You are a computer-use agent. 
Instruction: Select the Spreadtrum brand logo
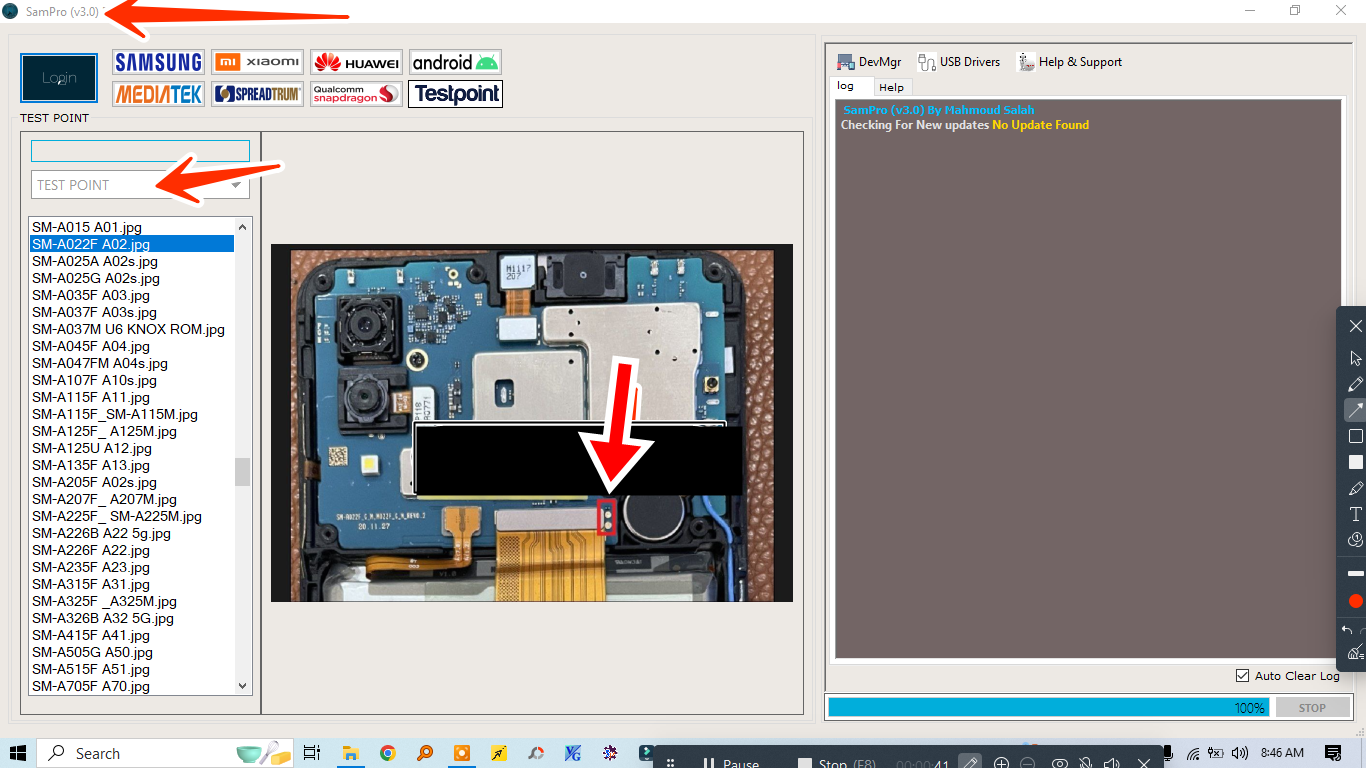[x=257, y=94]
